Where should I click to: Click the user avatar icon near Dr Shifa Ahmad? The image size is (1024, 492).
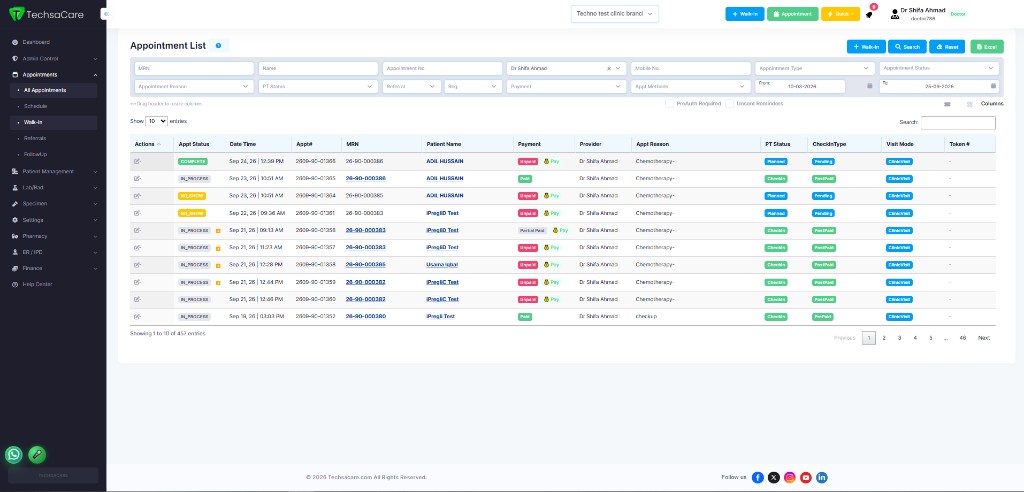[895, 14]
